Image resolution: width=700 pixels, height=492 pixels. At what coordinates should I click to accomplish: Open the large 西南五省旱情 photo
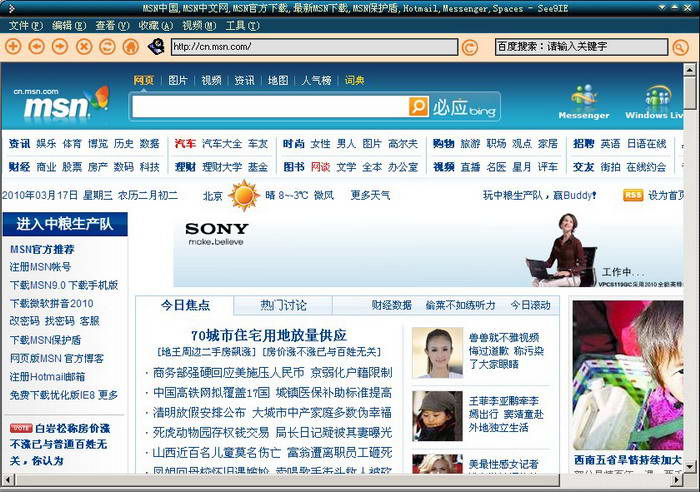coord(628,375)
